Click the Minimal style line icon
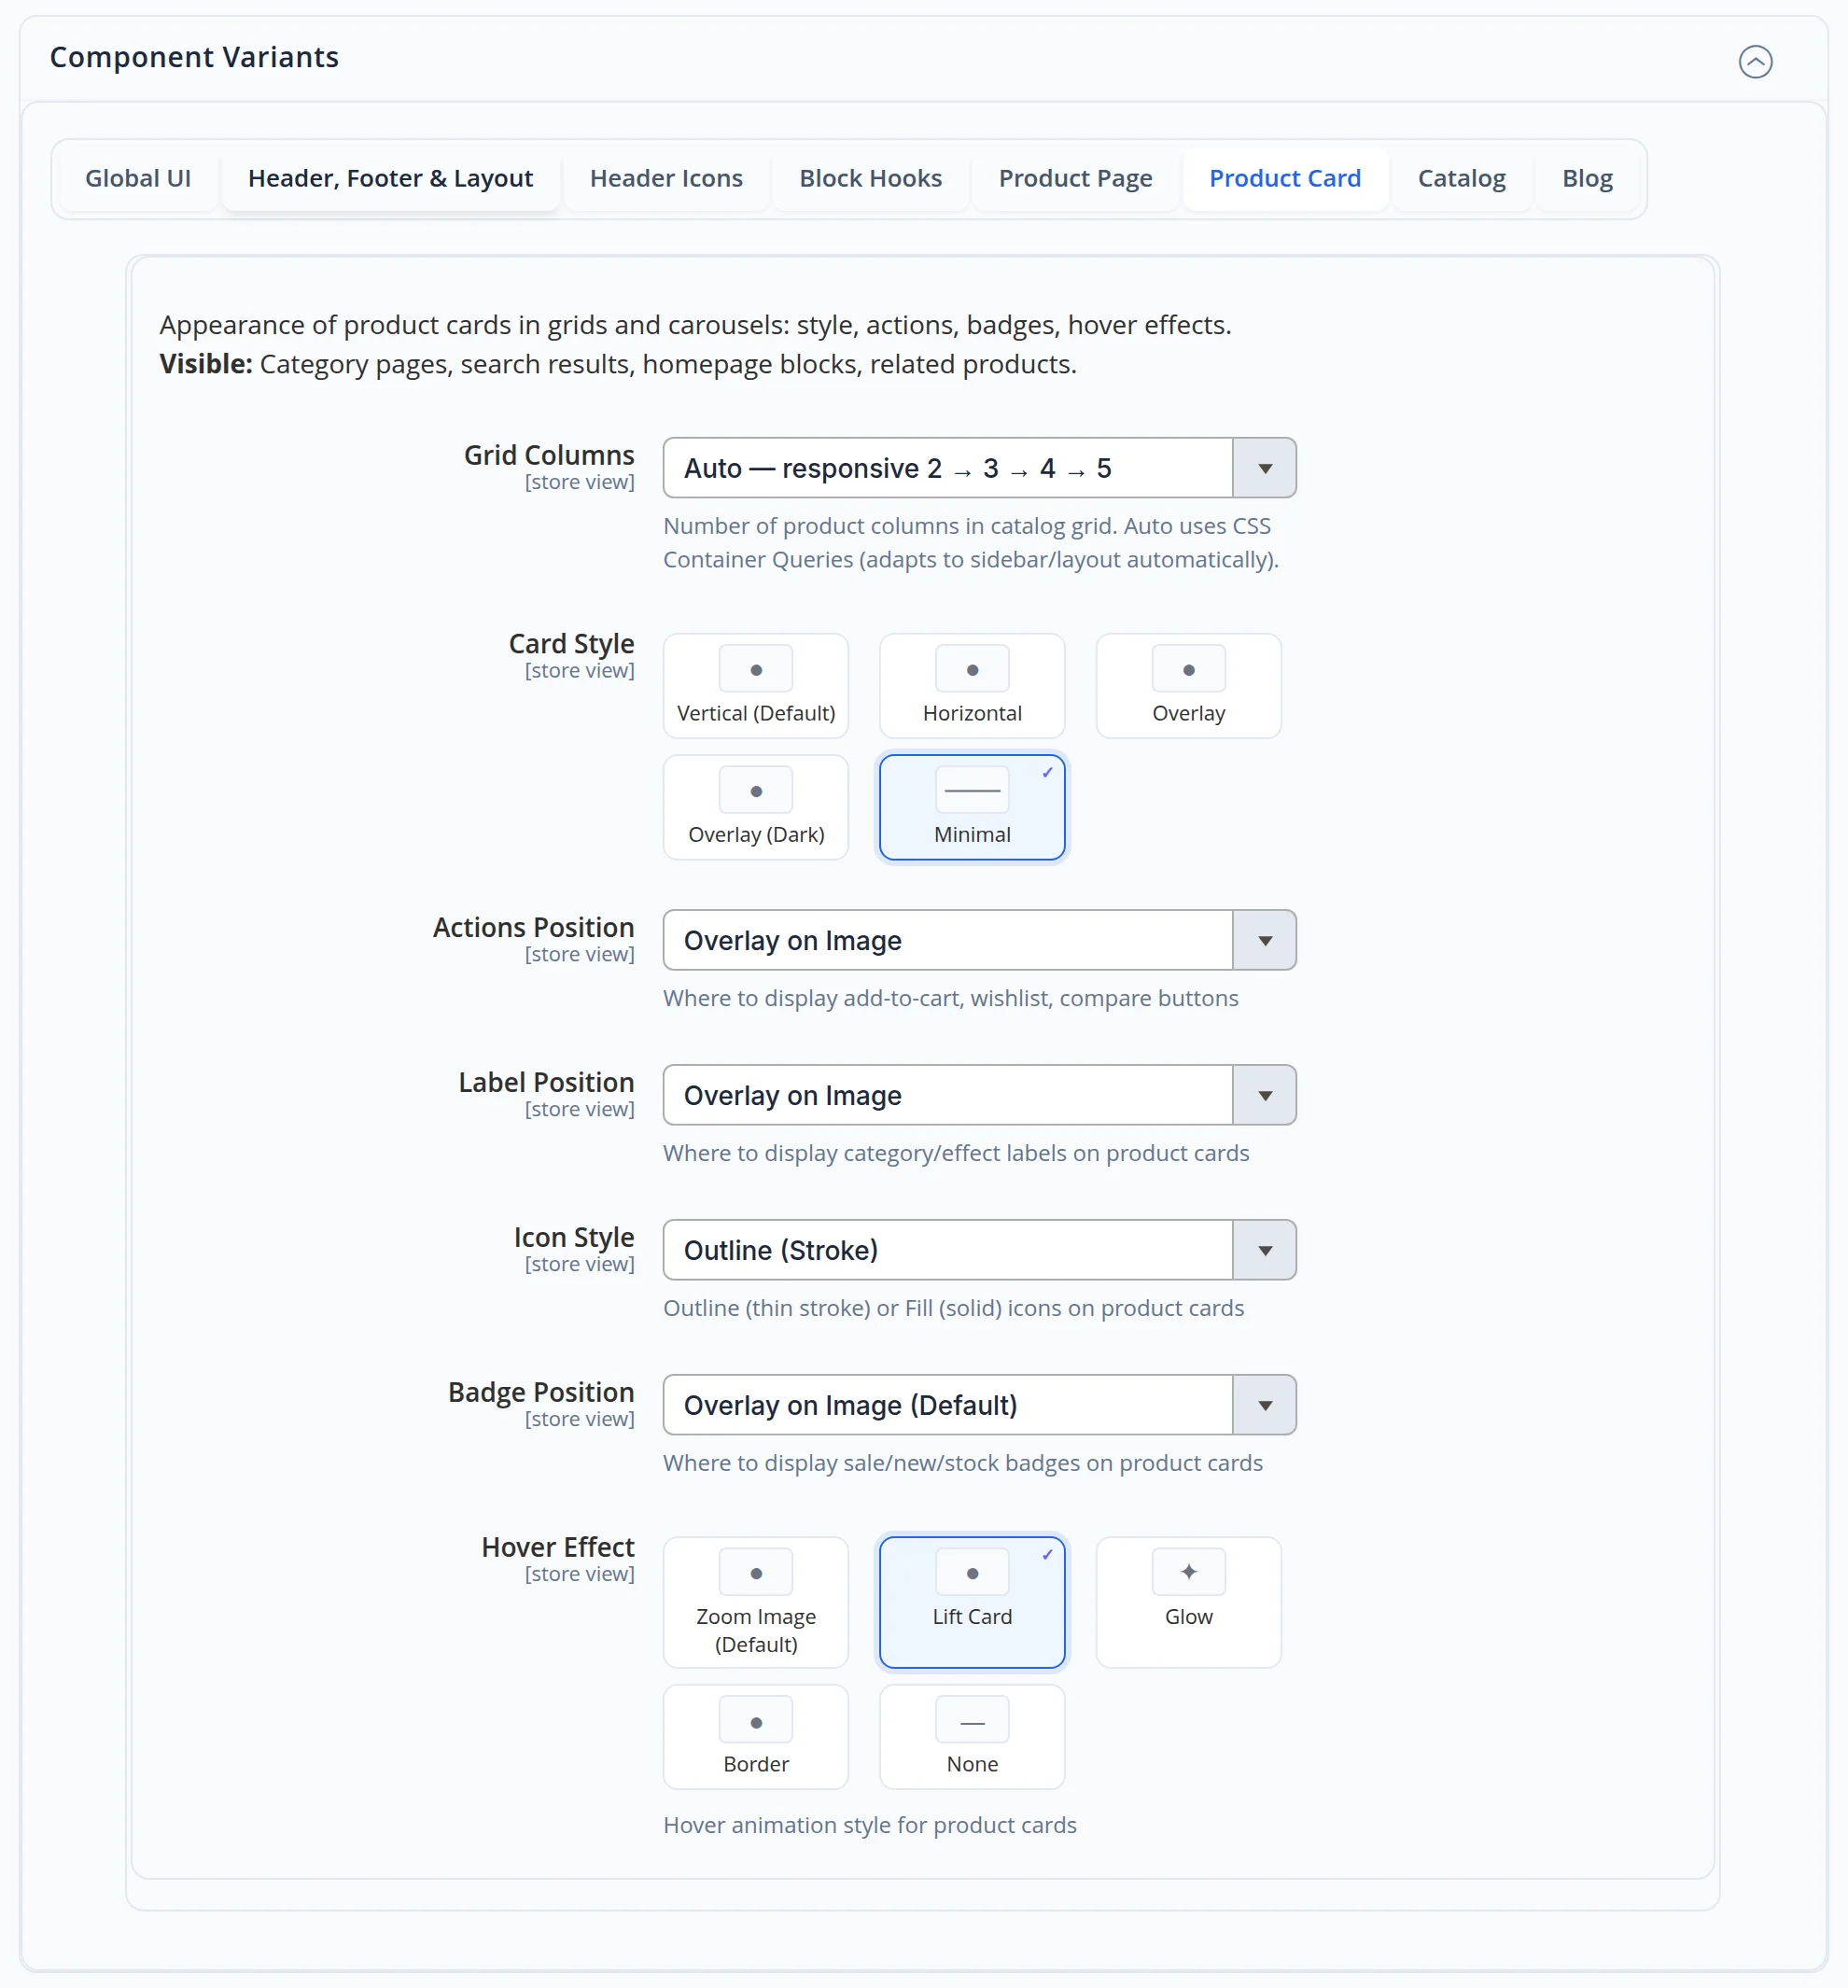Image resolution: width=1848 pixels, height=1988 pixels. pos(972,790)
